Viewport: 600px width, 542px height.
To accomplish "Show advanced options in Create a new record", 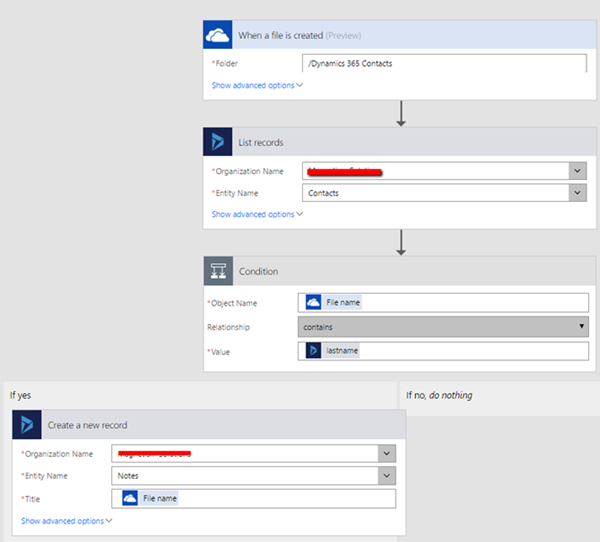I will pyautogui.click(x=66, y=521).
